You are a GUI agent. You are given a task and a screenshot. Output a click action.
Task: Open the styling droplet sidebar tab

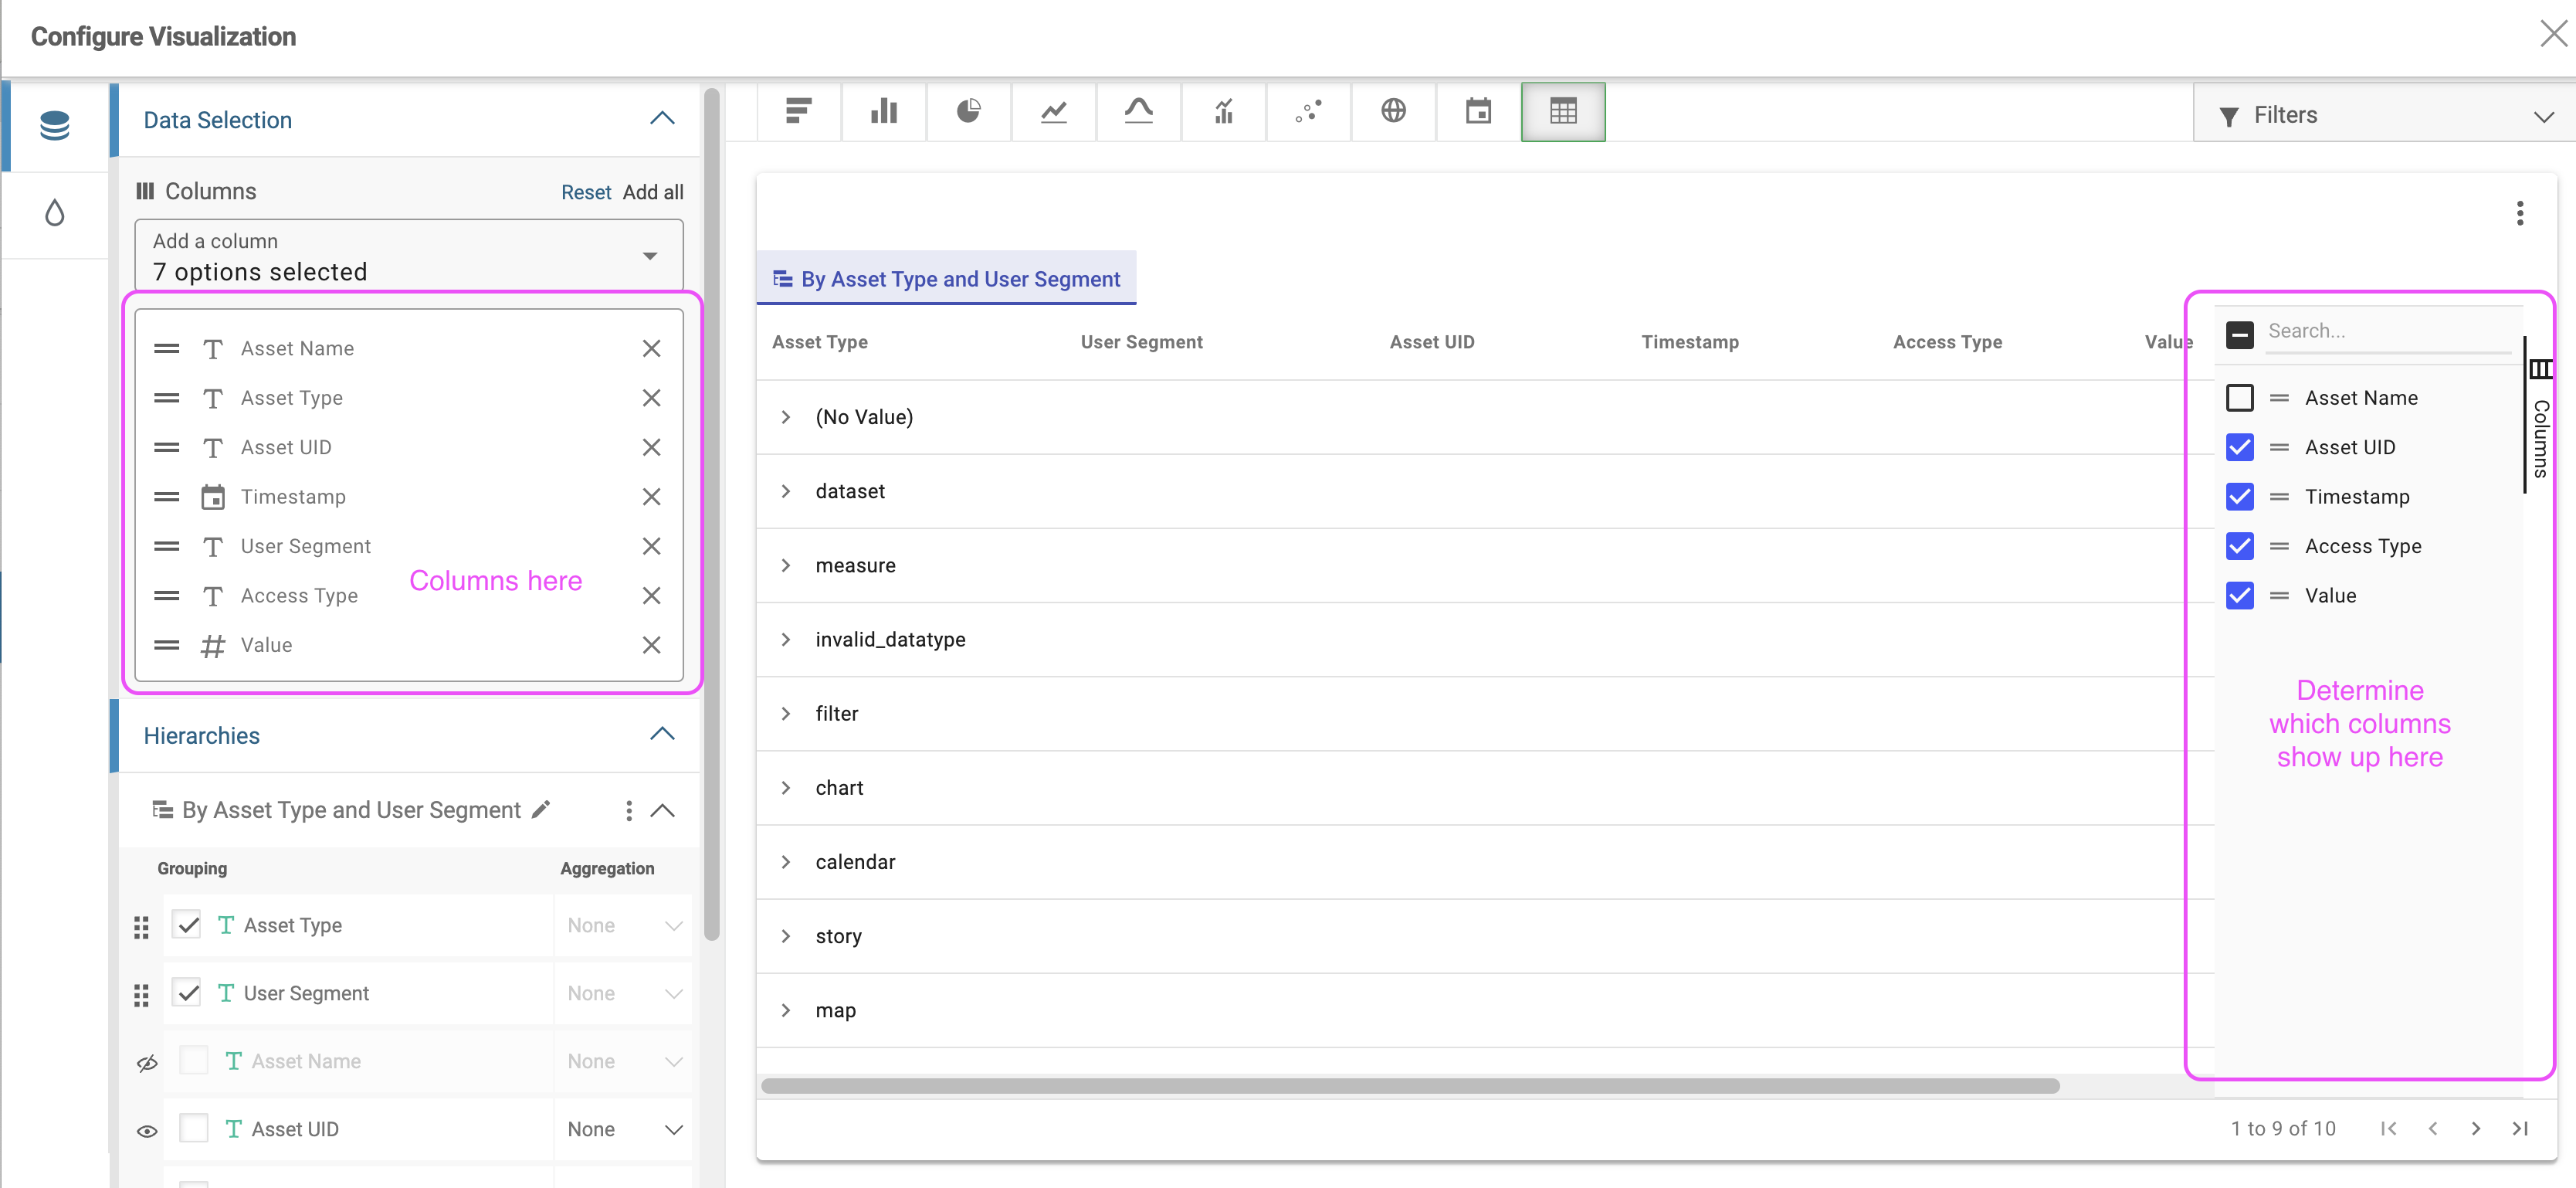point(55,213)
